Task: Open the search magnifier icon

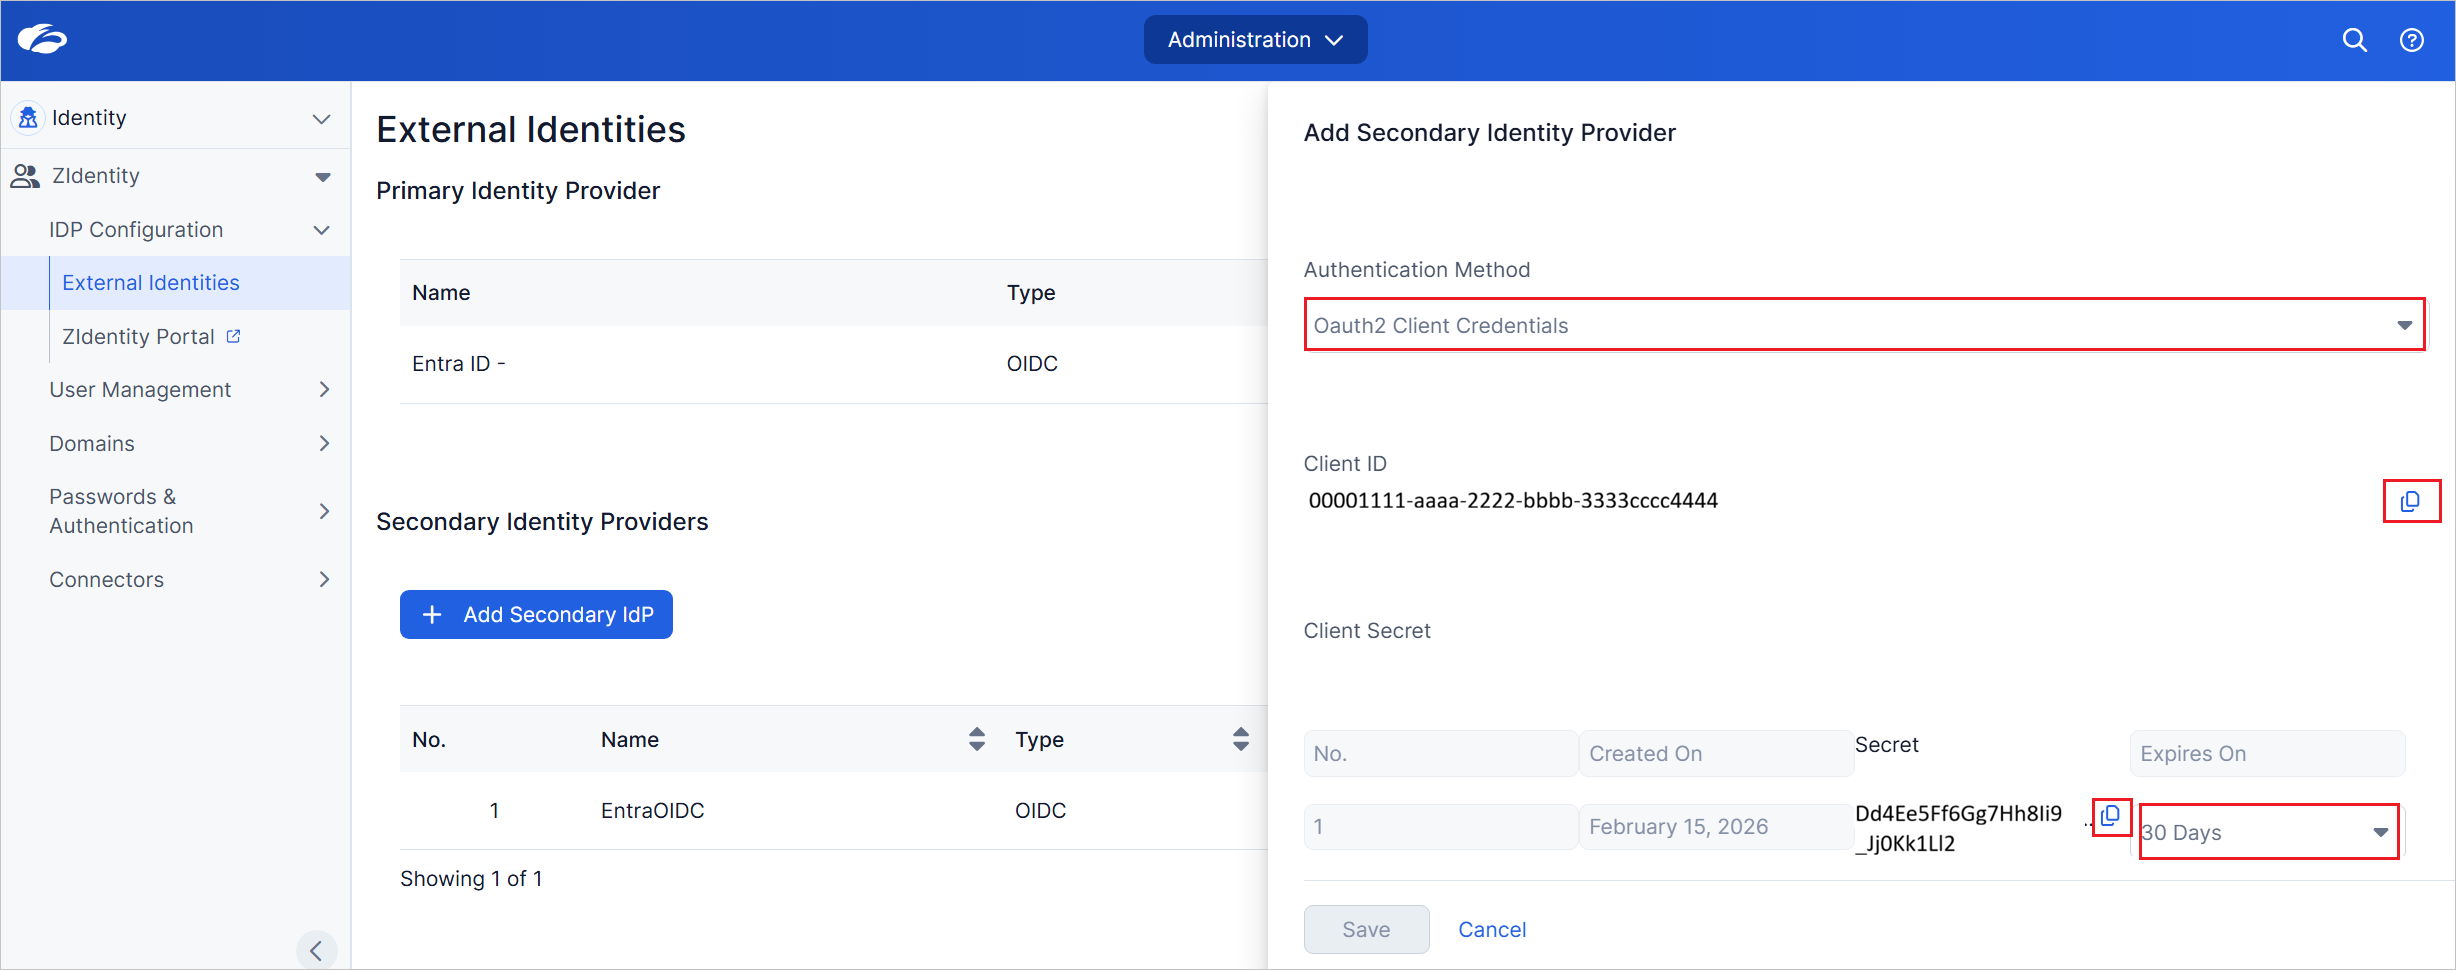Action: [x=2355, y=40]
